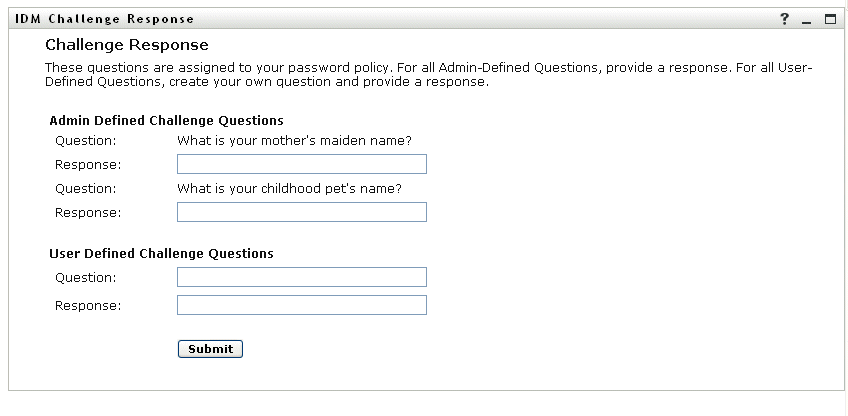Select the user-defined Response input field
The width and height of the screenshot is (848, 416).
[x=301, y=305]
